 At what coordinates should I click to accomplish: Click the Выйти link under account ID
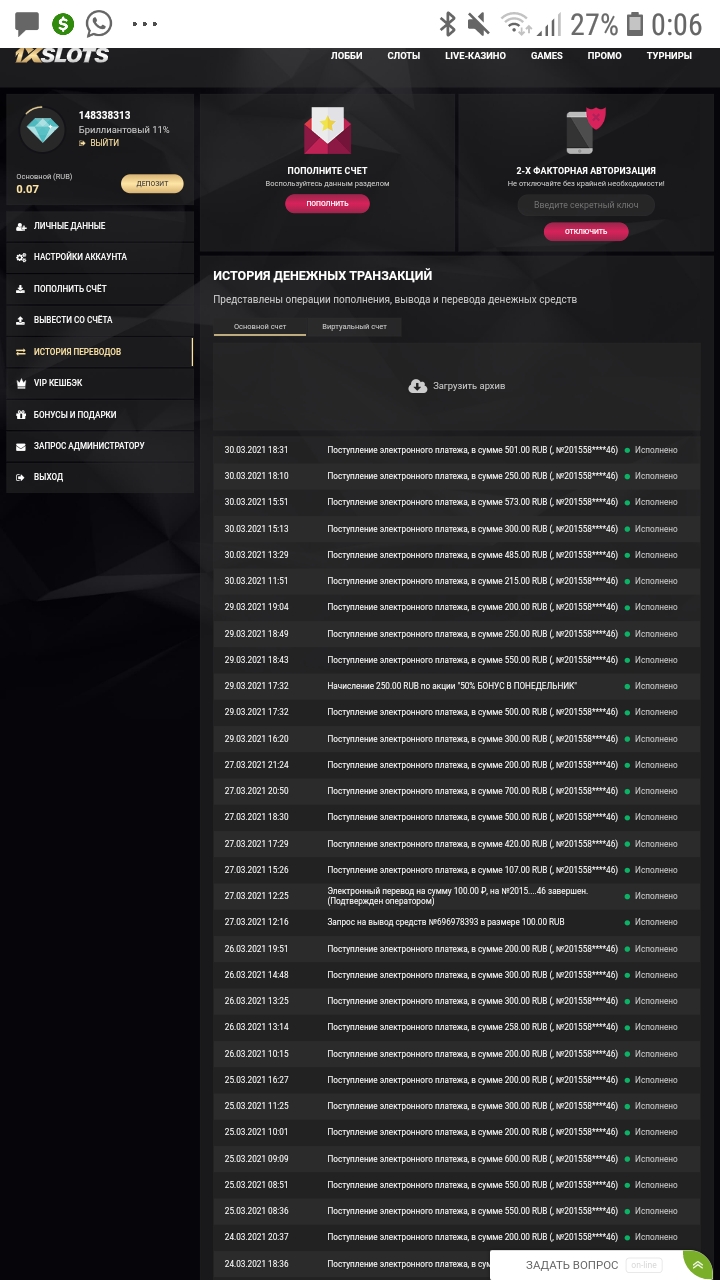99,143
